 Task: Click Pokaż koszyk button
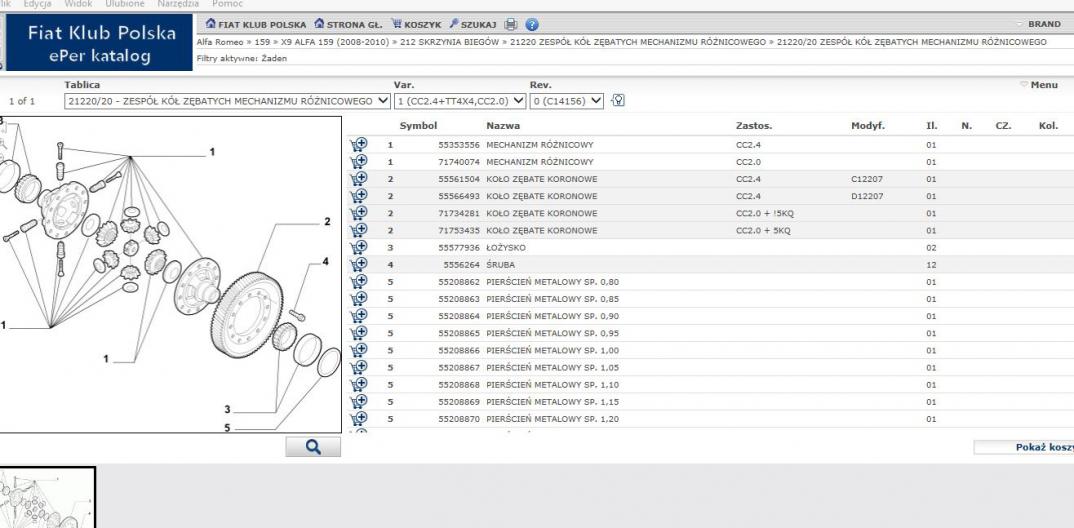pyautogui.click(x=1024, y=447)
